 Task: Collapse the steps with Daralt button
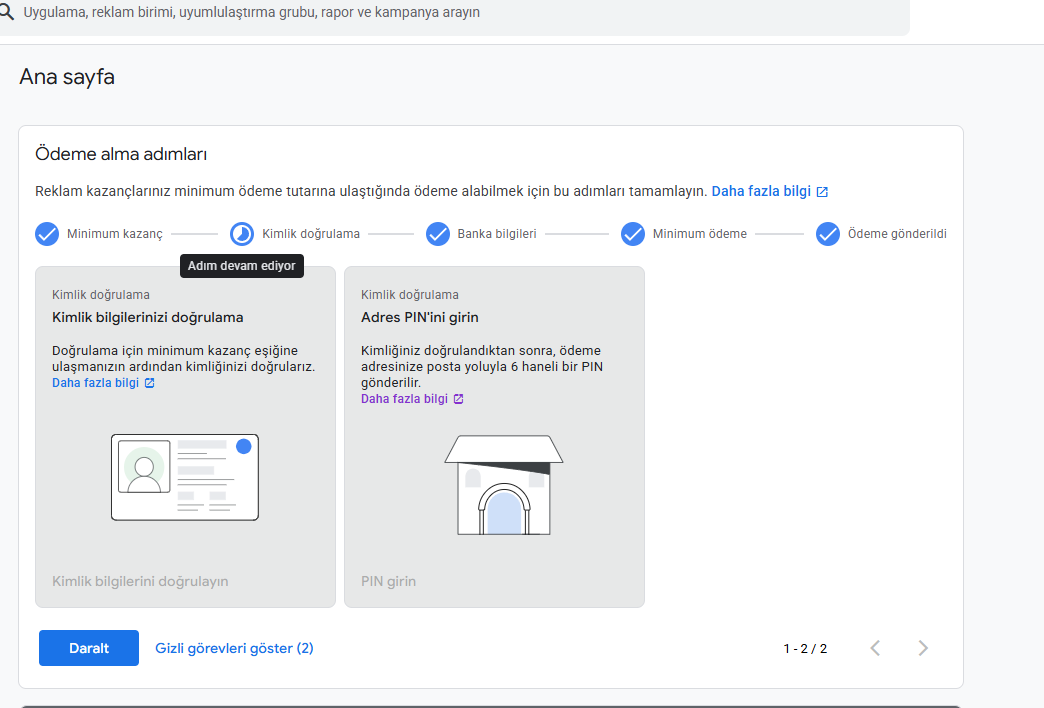coord(89,648)
